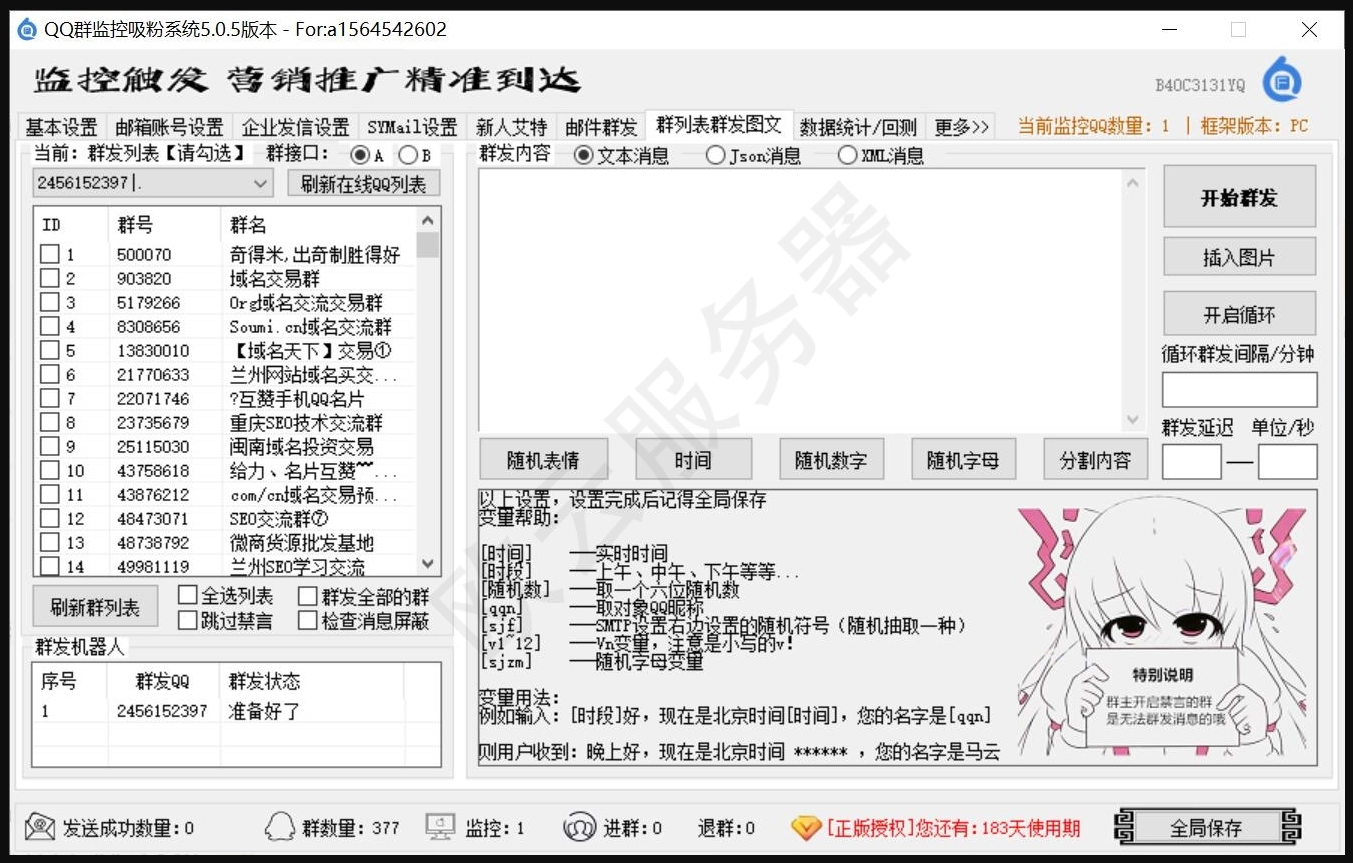Click the anime girl notice image
This screenshot has width=1353, height=863.
click(x=1160, y=628)
